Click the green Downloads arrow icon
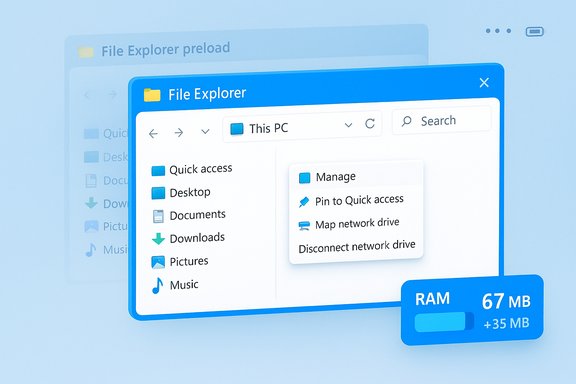The height and width of the screenshot is (384, 576). (x=158, y=239)
